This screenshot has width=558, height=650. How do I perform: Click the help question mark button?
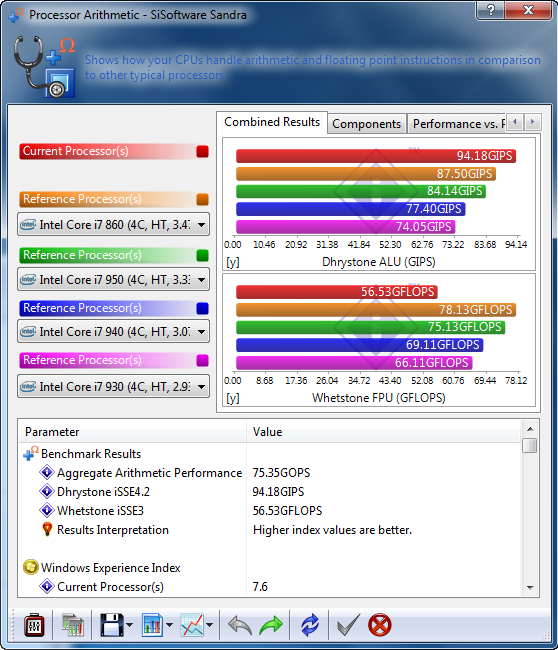tap(491, 10)
